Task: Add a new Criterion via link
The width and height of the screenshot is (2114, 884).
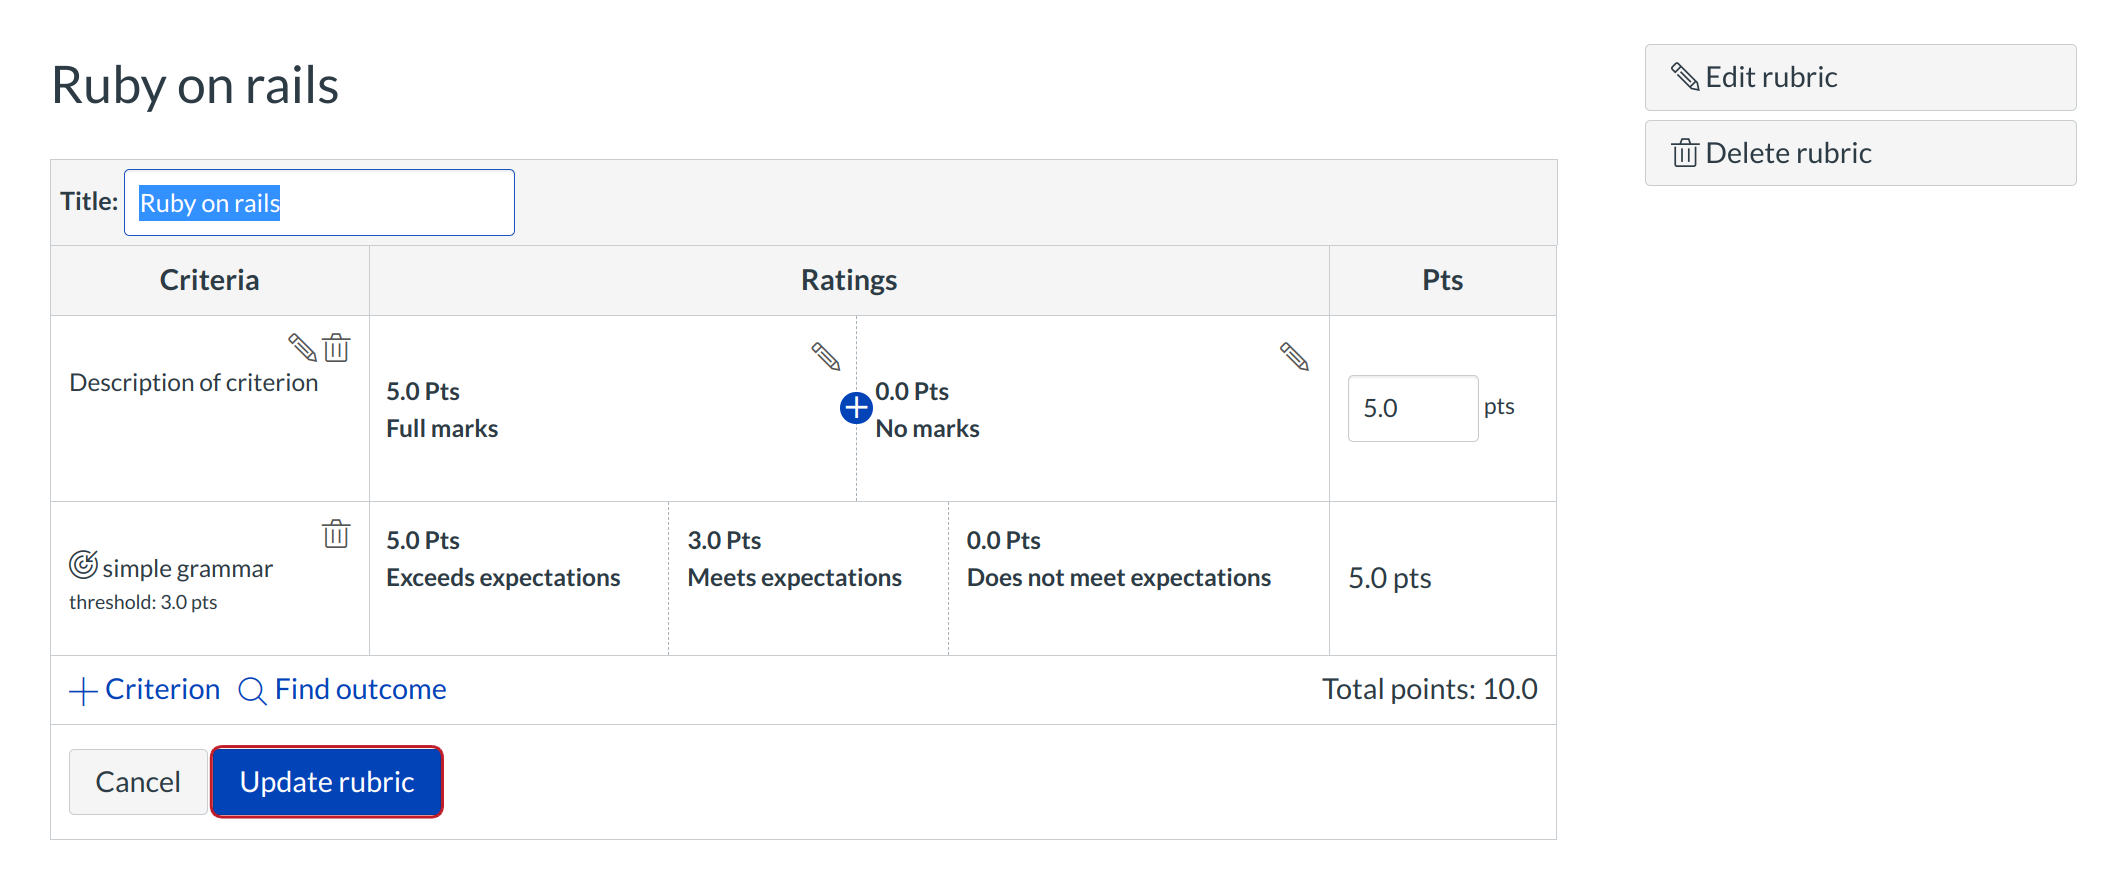Action: 162,690
